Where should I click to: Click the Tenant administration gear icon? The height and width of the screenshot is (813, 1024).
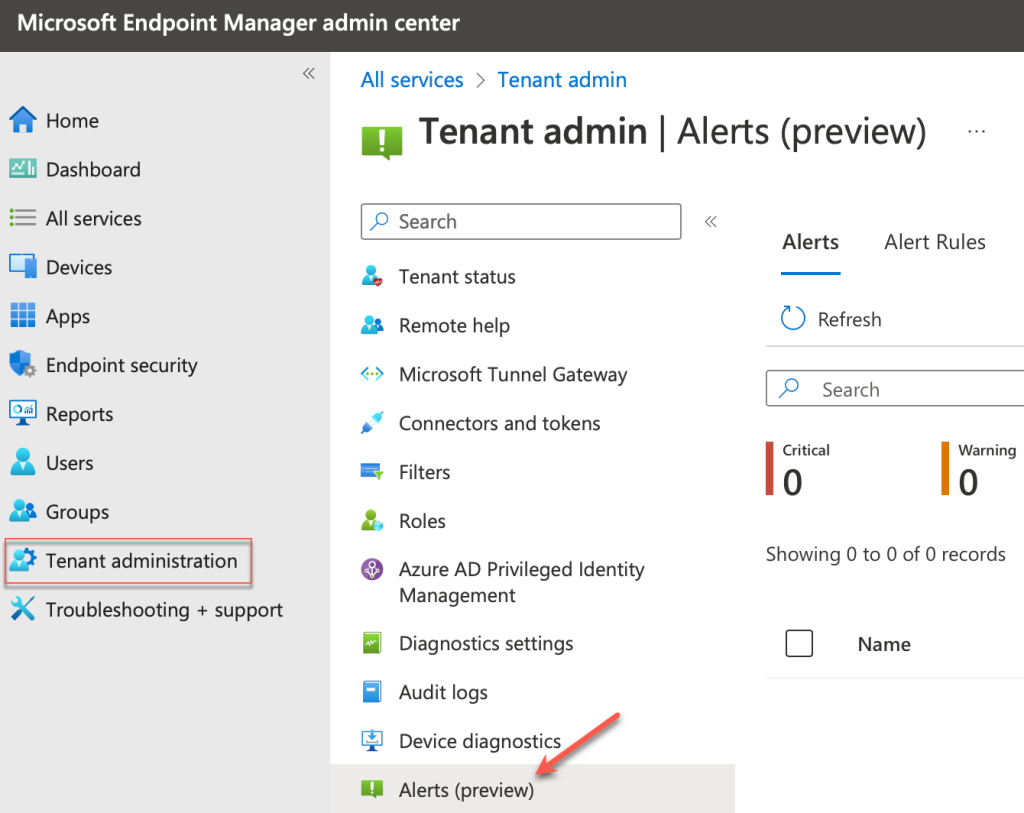click(24, 560)
